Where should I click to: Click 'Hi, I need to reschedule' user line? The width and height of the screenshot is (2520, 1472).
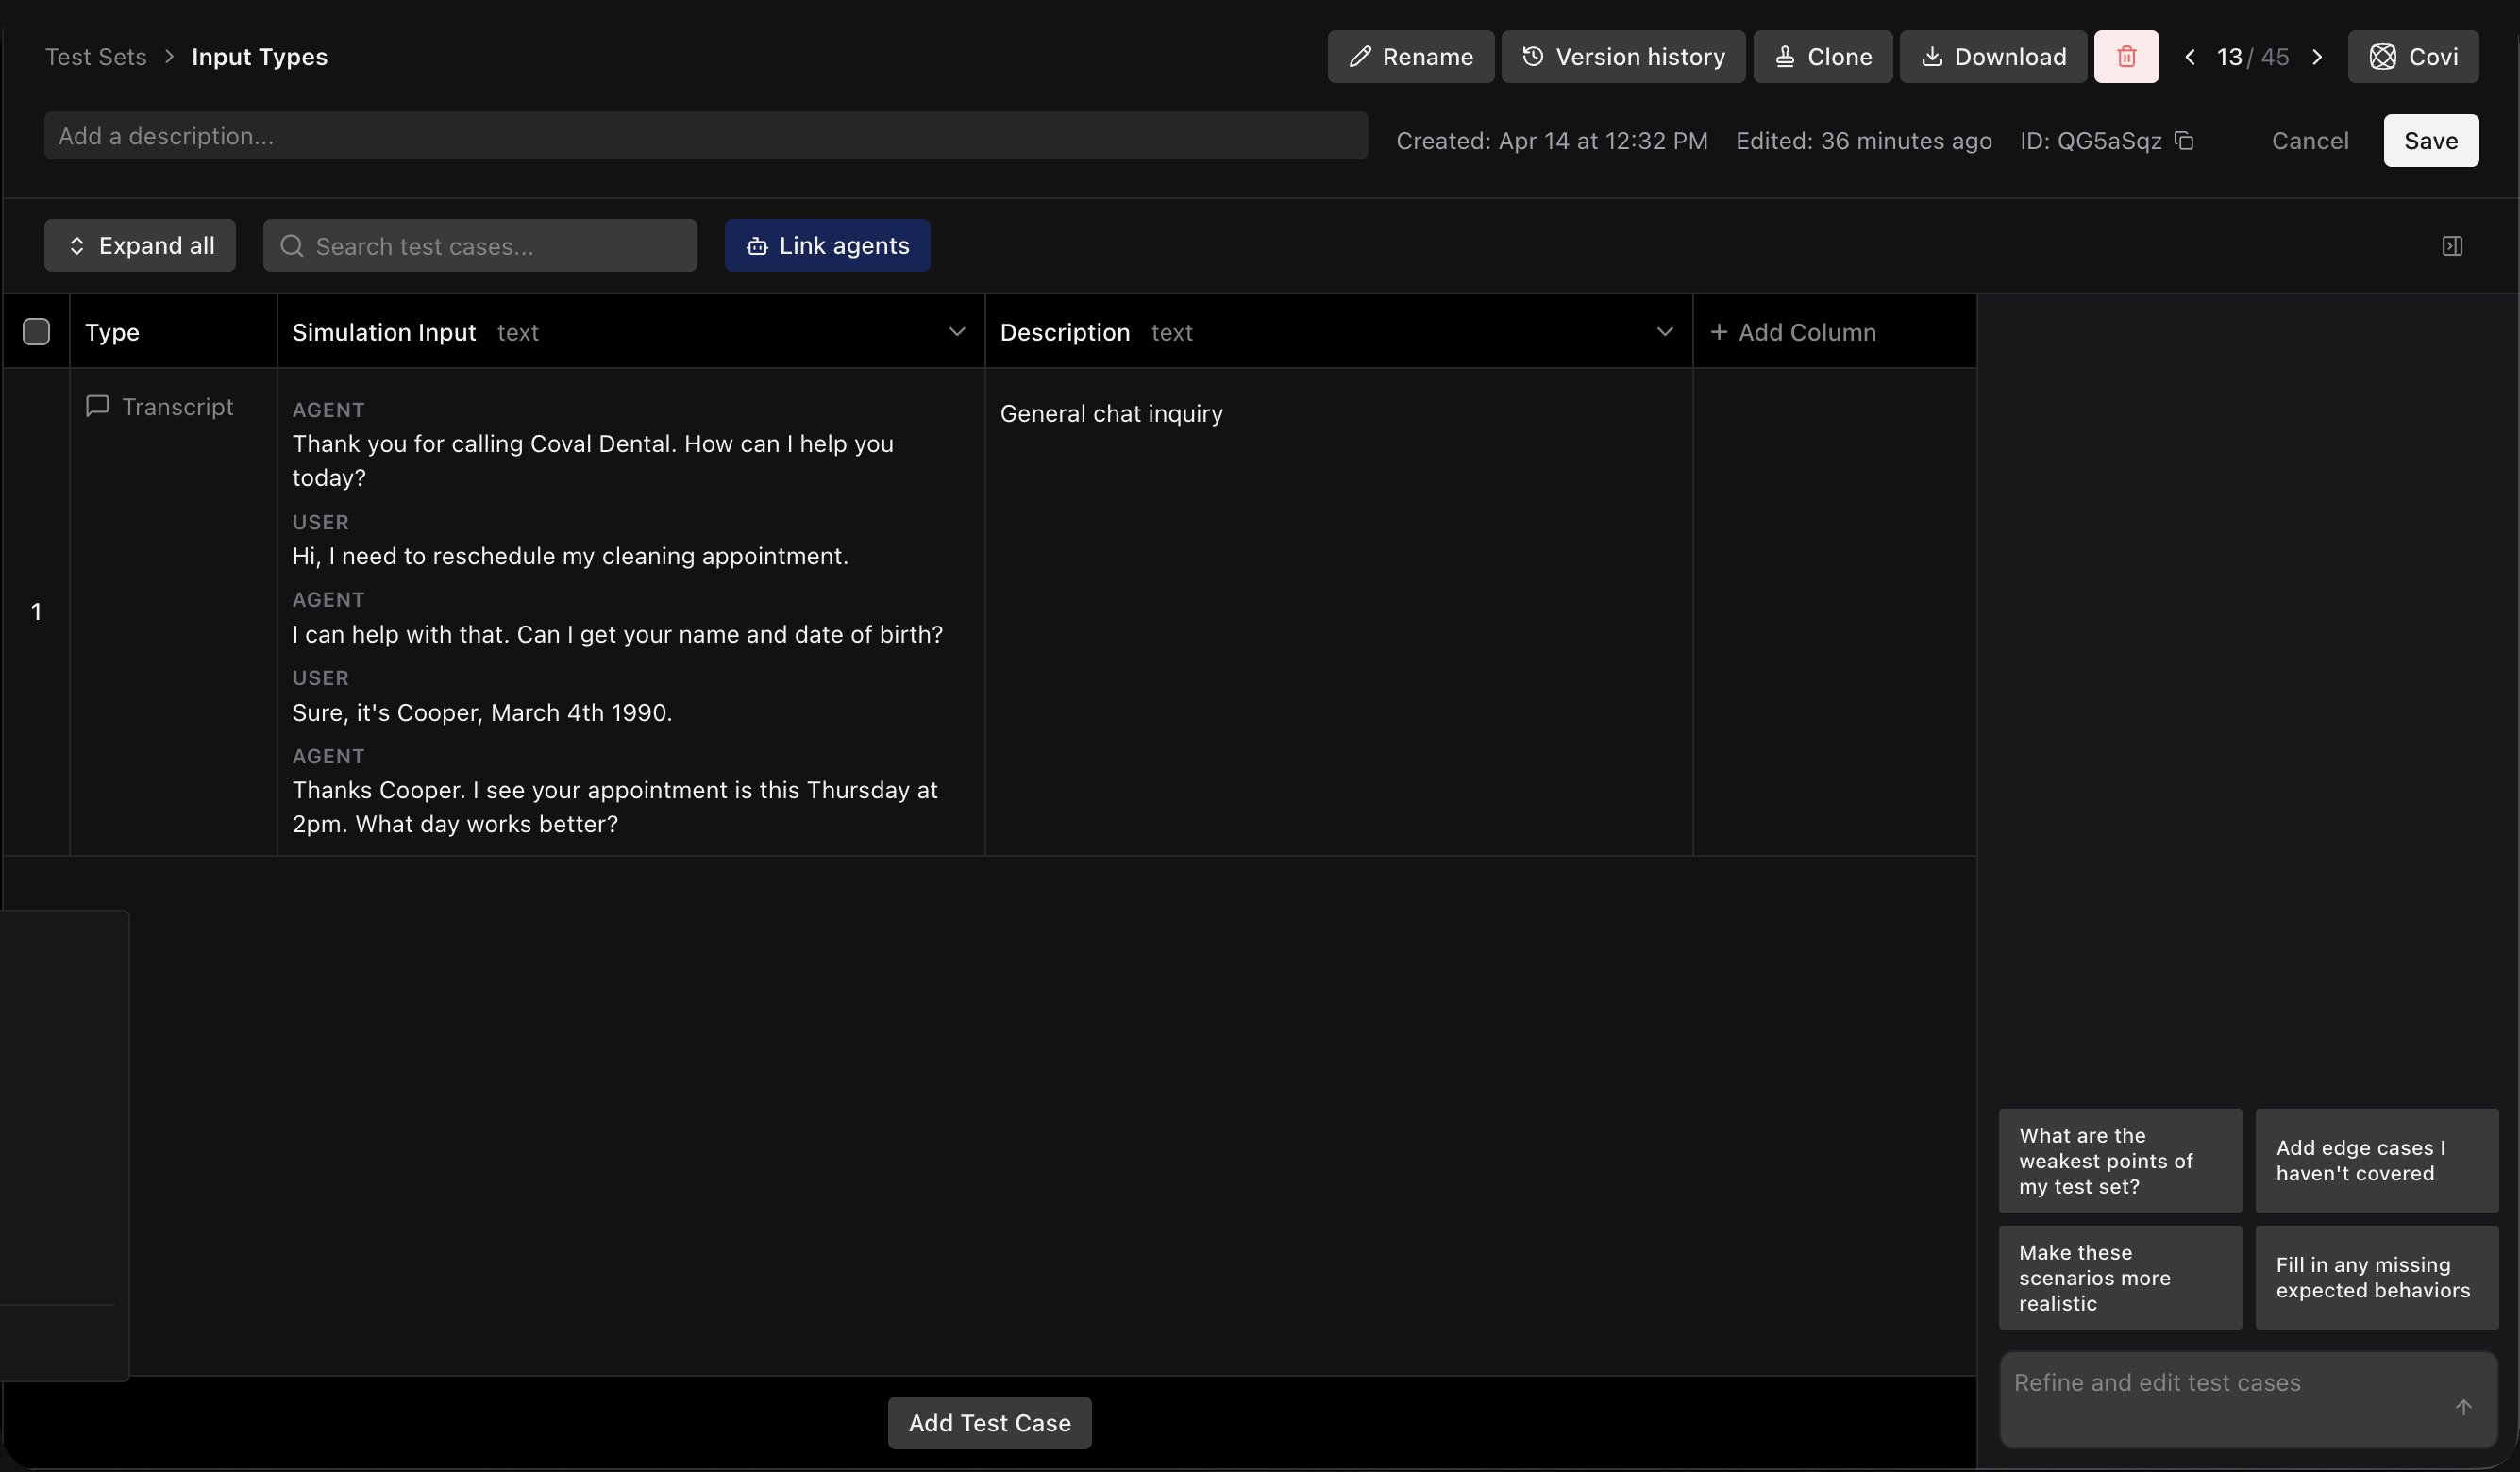(570, 556)
